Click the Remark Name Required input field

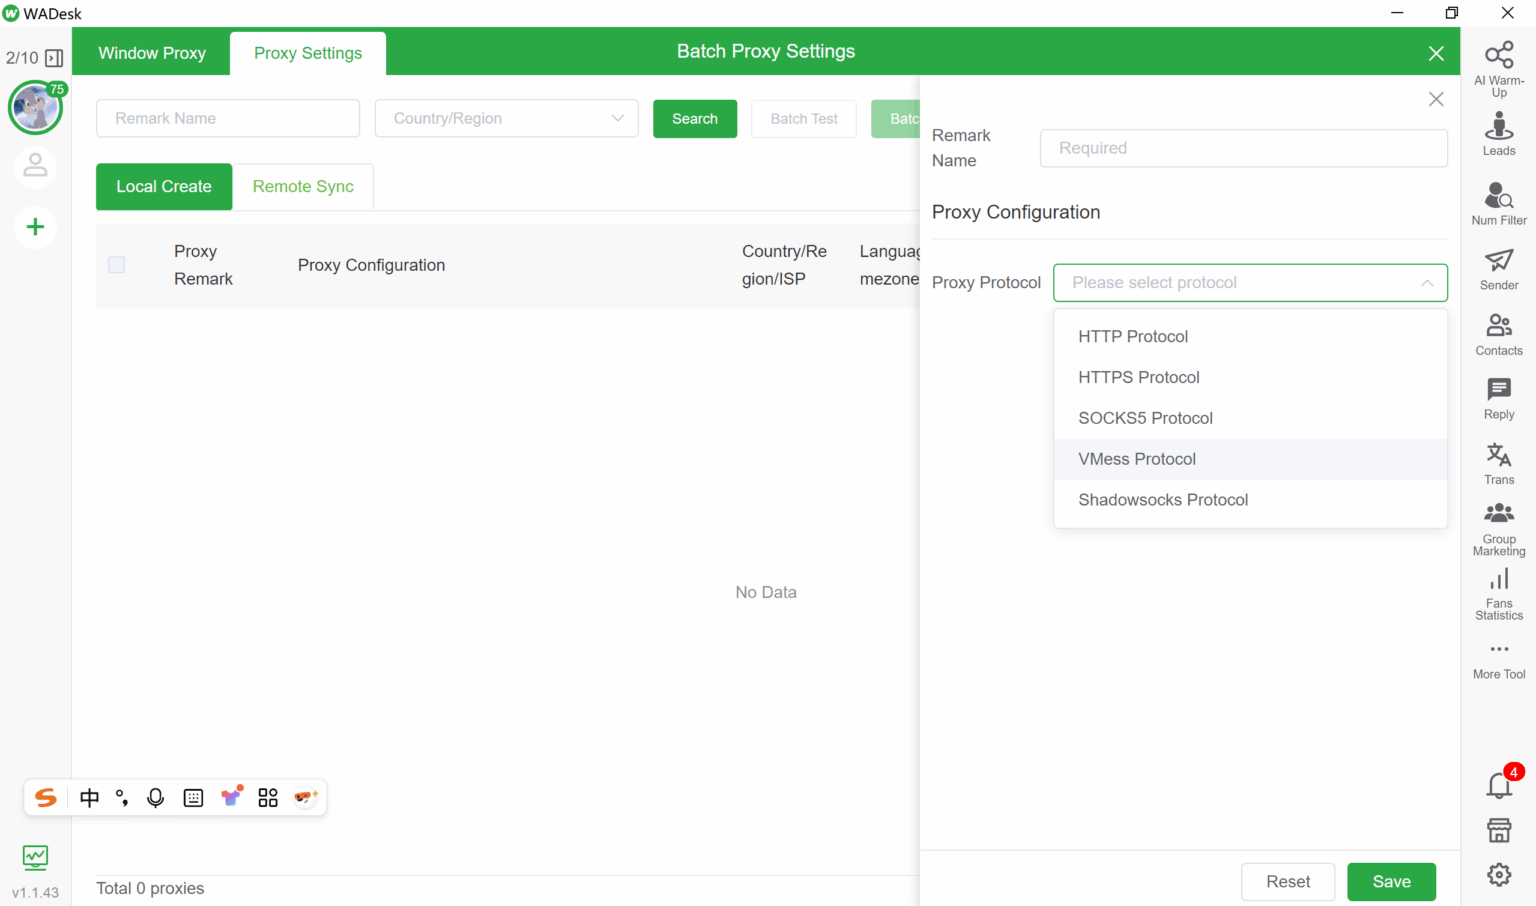pos(1243,148)
